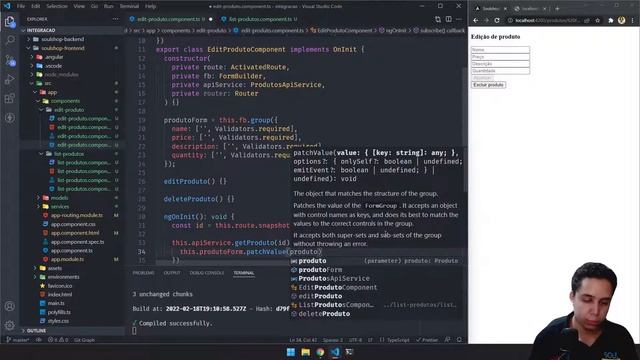Click the open changes icon in editor toolbar

tap(438, 19)
